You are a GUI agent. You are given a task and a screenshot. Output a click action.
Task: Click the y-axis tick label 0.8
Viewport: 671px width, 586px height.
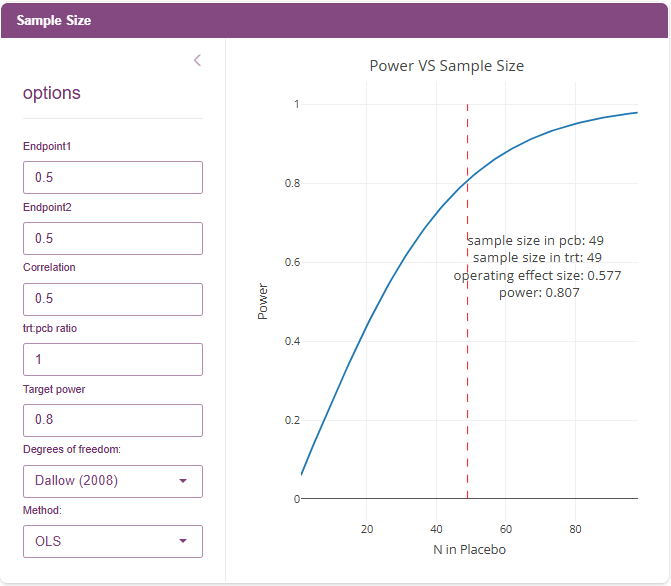tap(292, 184)
